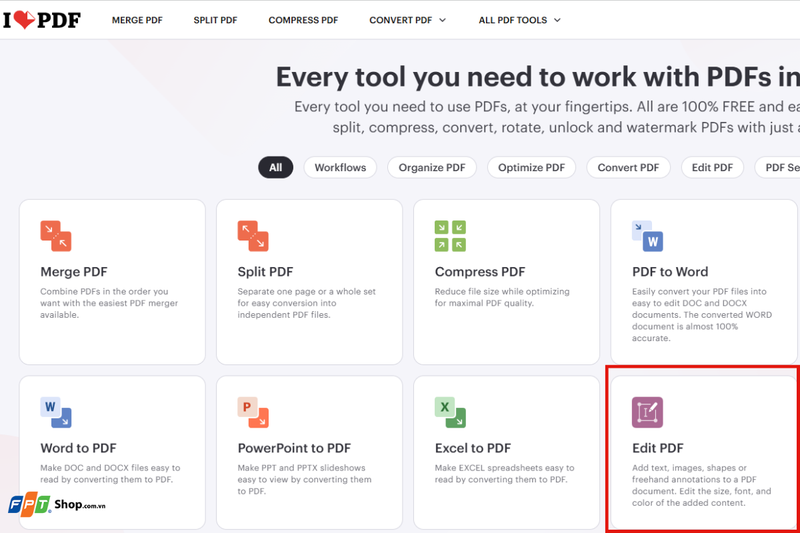Select the Workflows filter pill
800x533 pixels.
click(340, 167)
